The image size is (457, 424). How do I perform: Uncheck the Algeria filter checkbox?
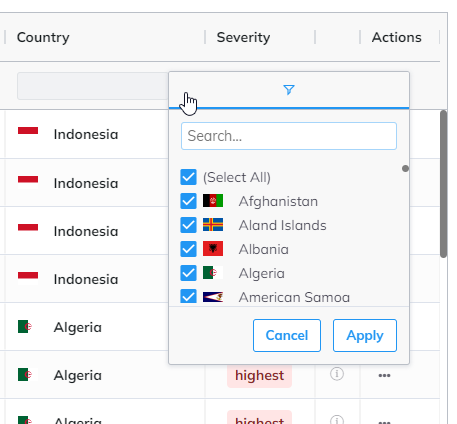(188, 273)
